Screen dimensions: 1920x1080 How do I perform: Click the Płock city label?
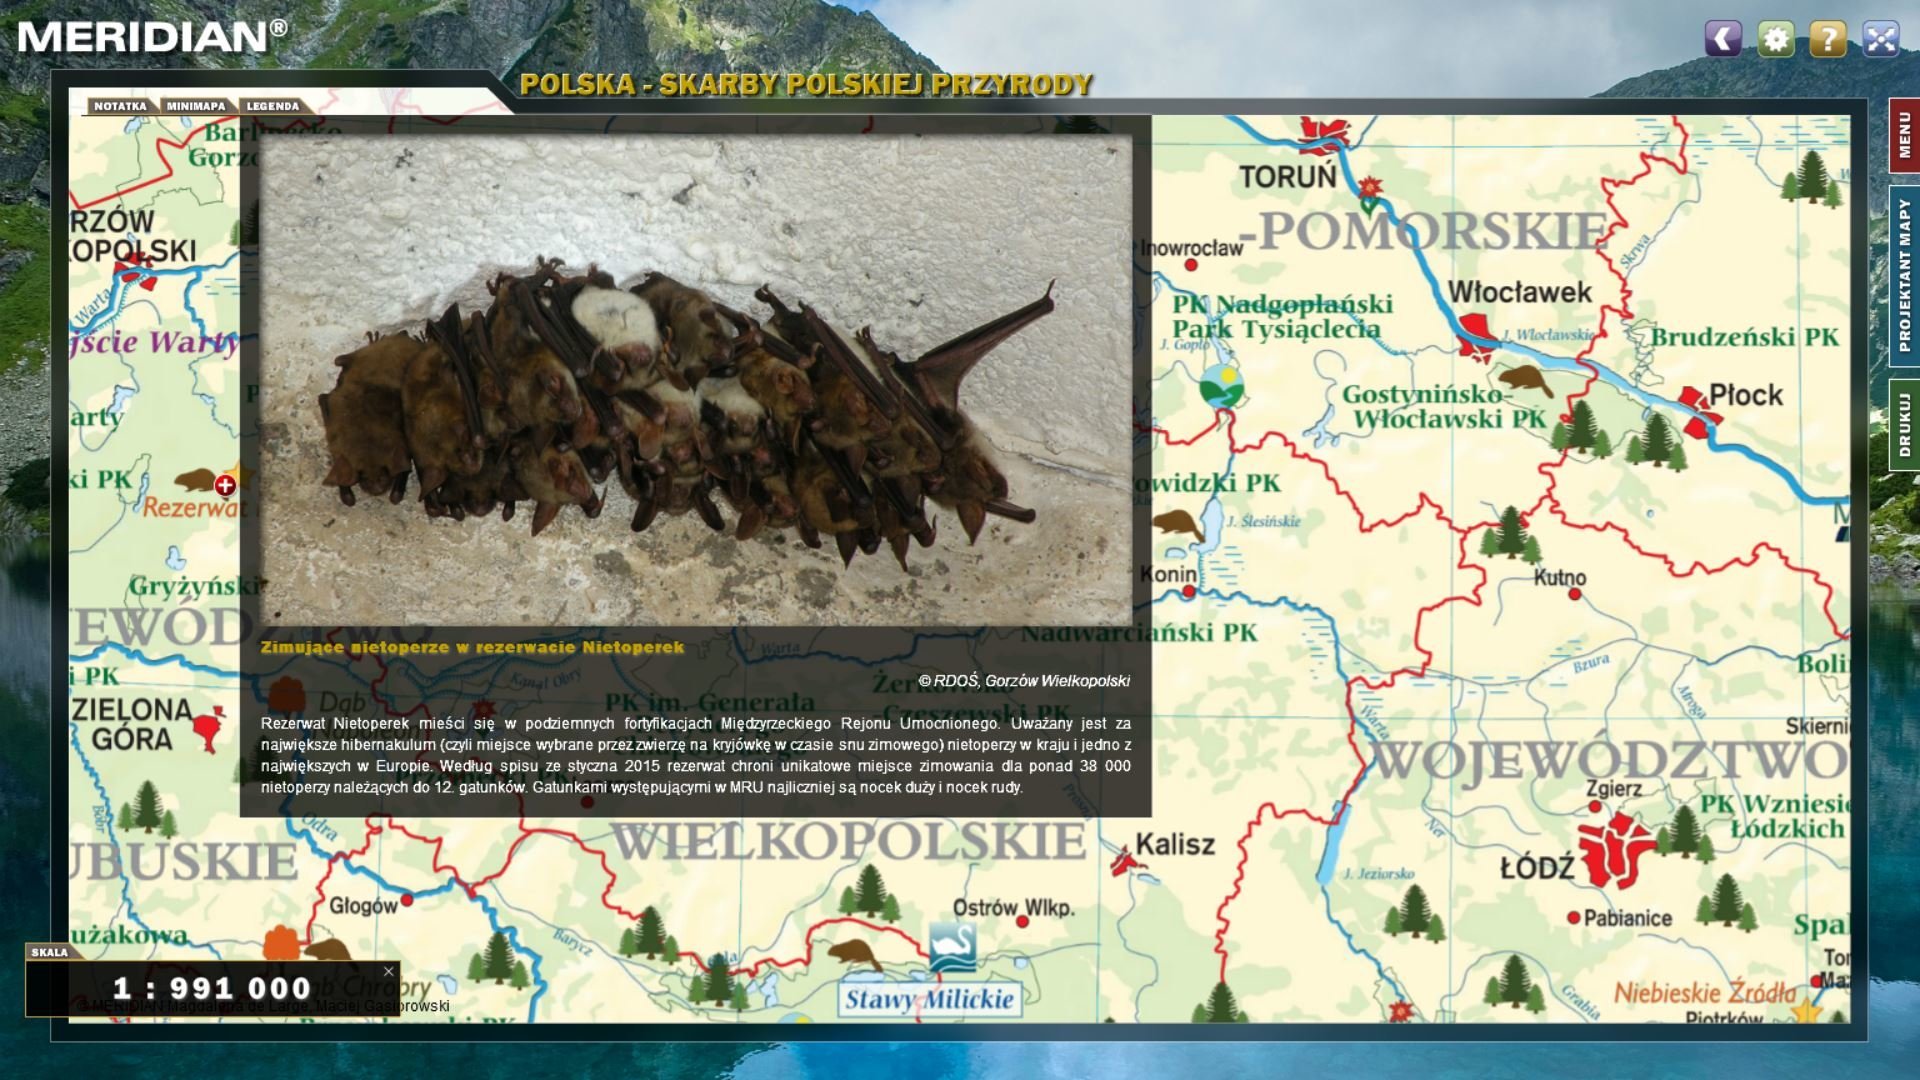tap(1746, 395)
